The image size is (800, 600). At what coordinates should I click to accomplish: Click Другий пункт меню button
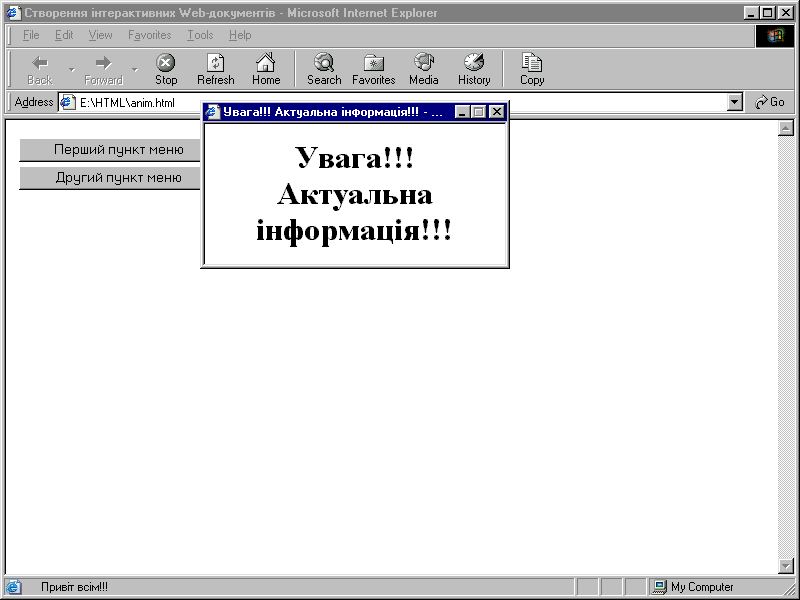pos(110,178)
